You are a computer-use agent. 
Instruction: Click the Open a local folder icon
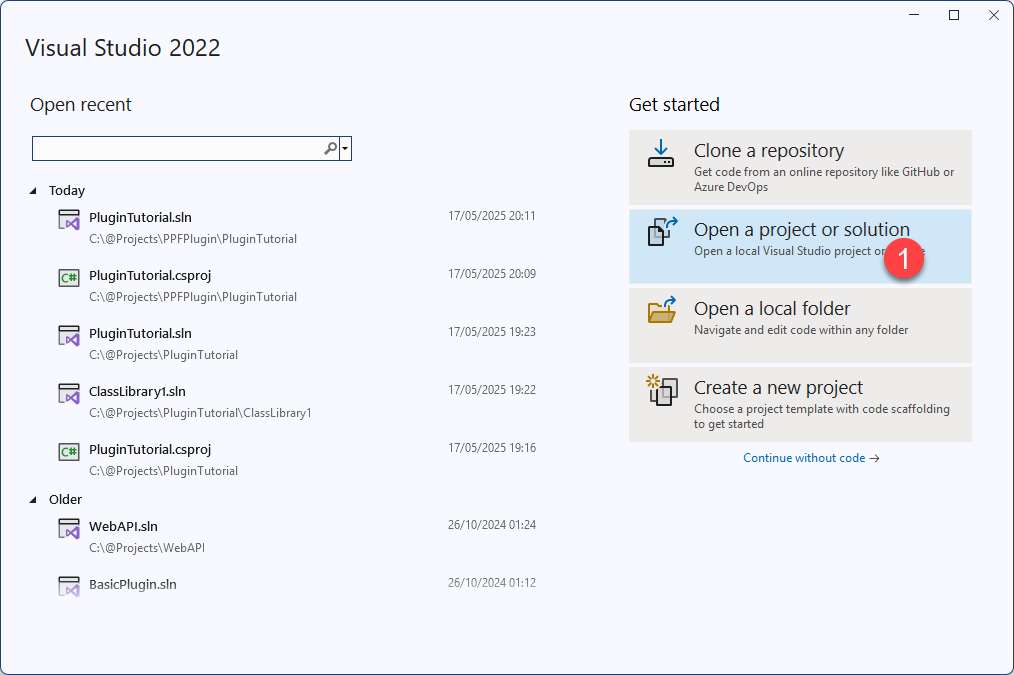tap(661, 310)
